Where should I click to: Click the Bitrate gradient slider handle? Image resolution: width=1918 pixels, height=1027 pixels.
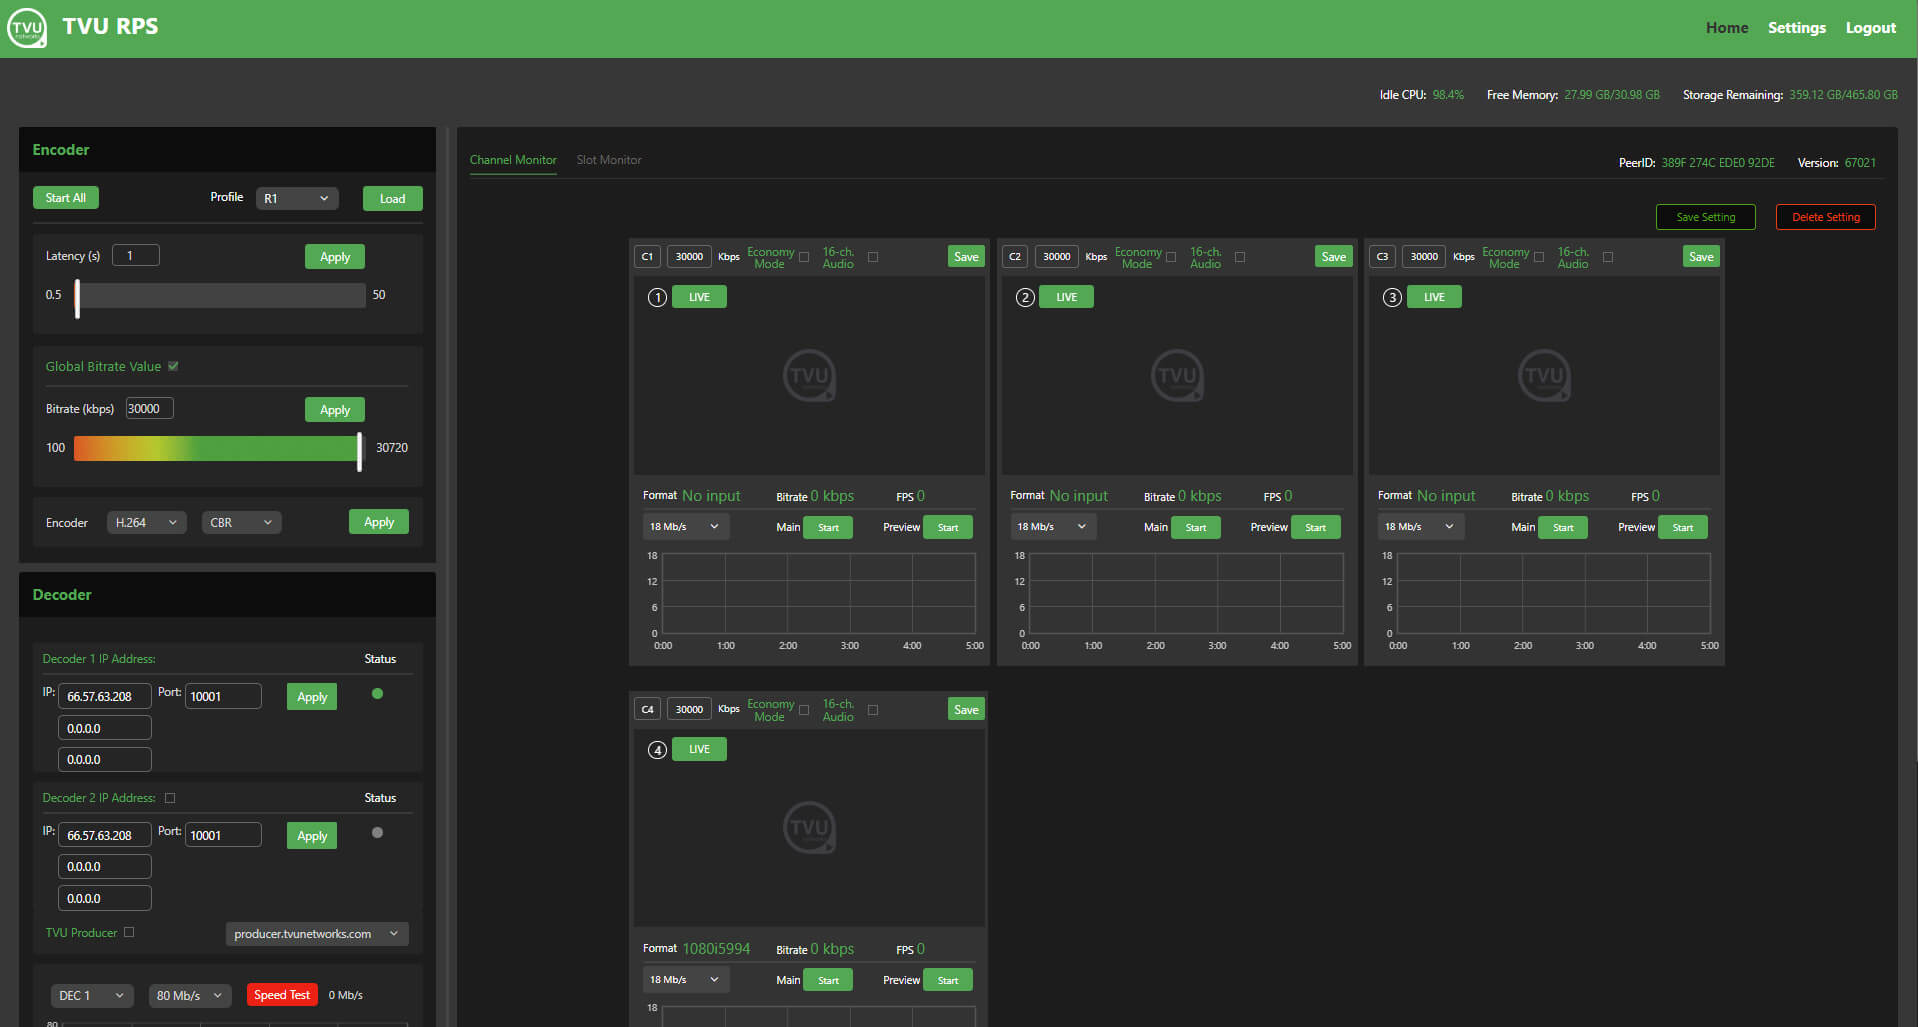360,451
